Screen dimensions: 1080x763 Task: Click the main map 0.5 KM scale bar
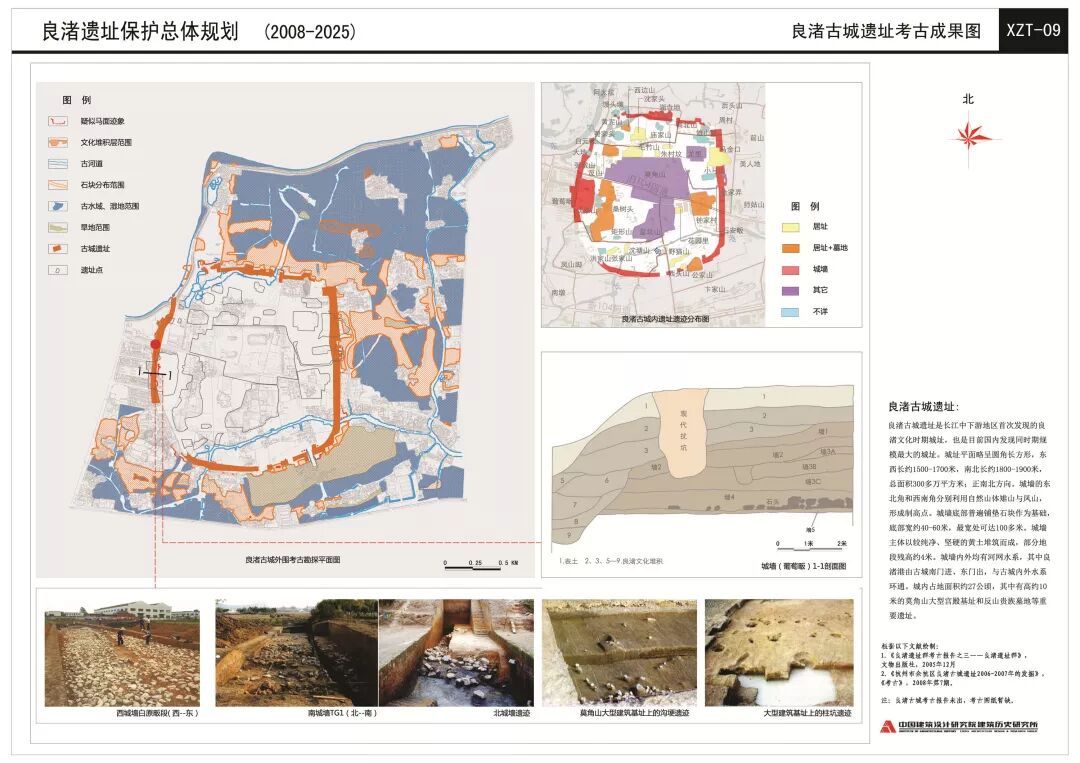[x=481, y=565]
